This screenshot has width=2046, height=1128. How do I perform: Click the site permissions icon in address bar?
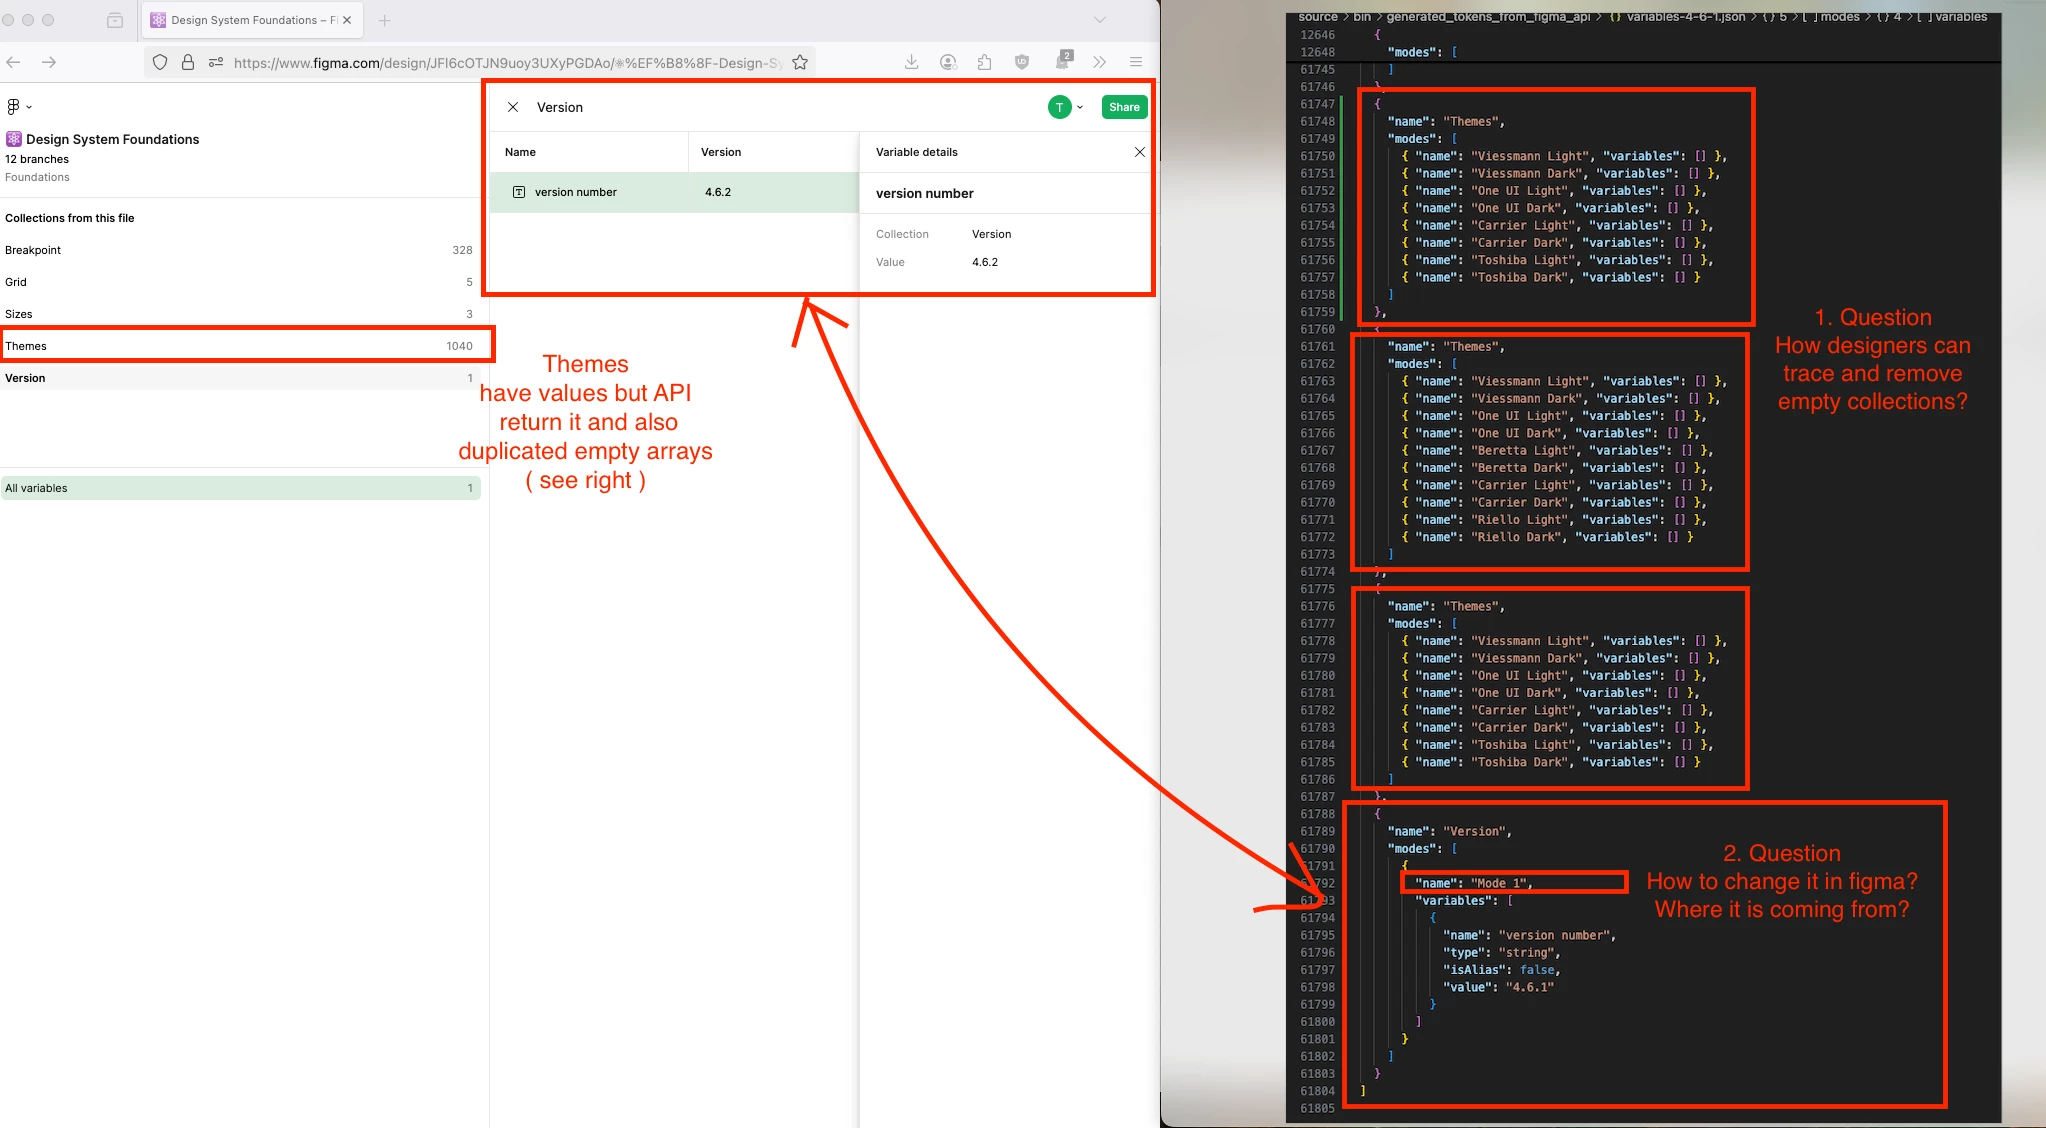click(215, 62)
